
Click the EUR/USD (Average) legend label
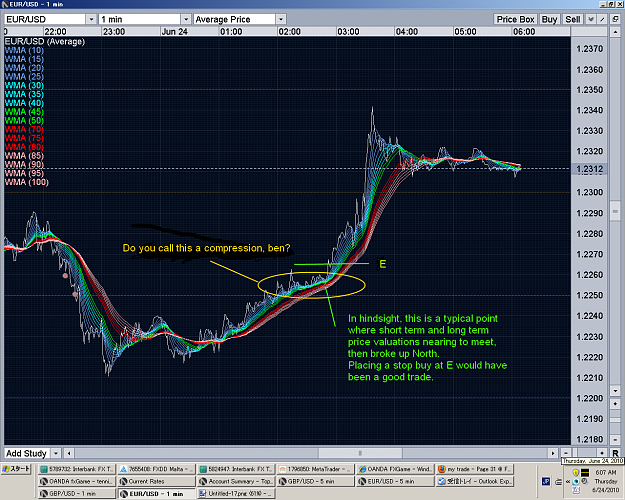tap(45, 41)
